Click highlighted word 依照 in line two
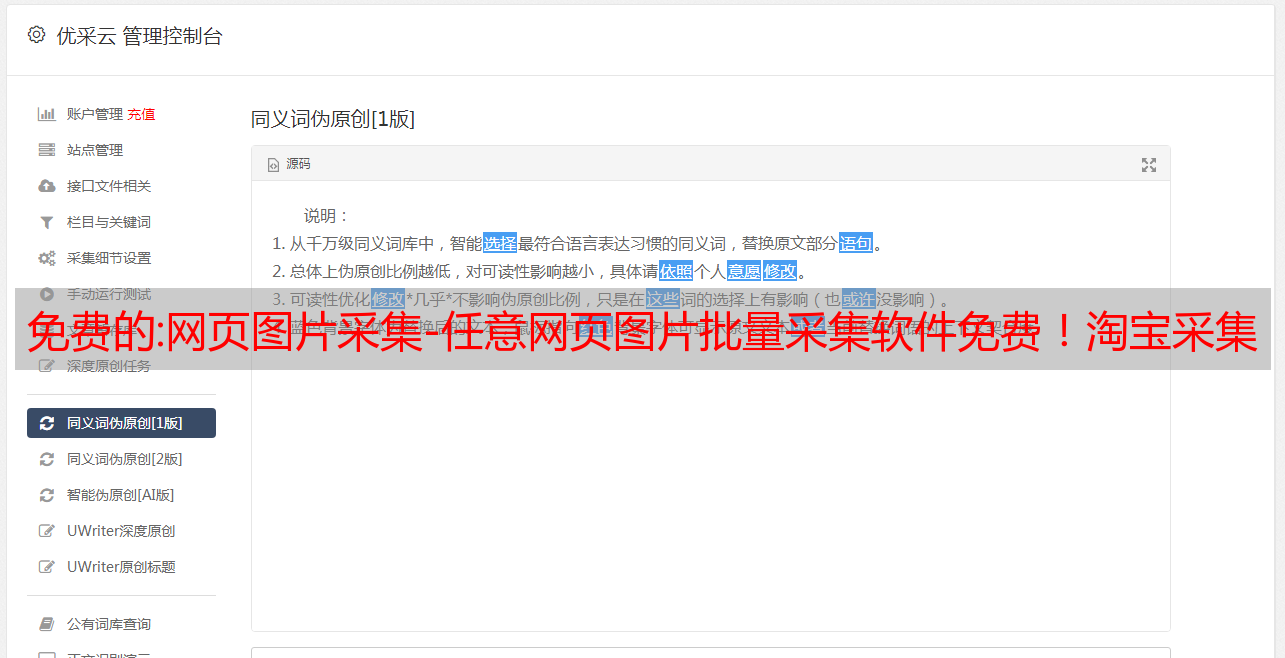The image size is (1285, 658). [x=676, y=271]
